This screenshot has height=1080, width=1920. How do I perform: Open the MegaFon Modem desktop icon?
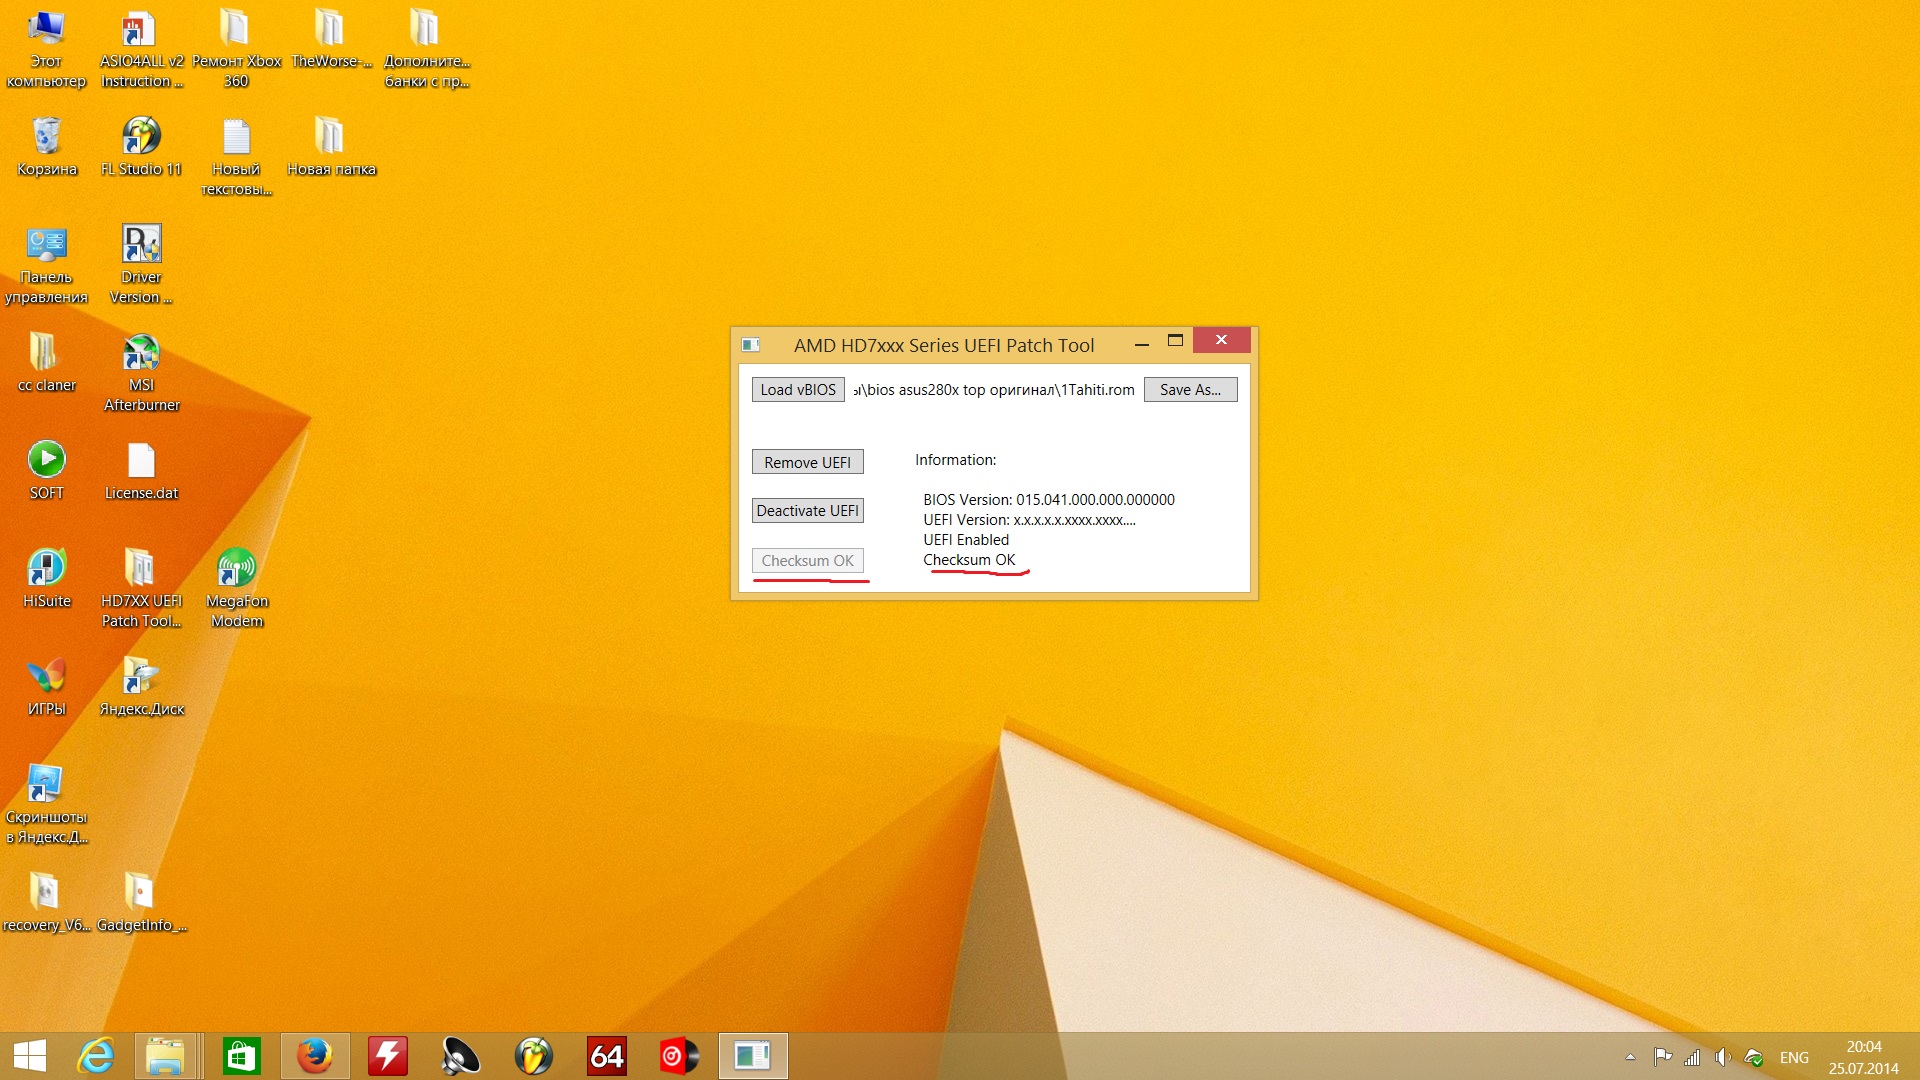click(x=237, y=588)
